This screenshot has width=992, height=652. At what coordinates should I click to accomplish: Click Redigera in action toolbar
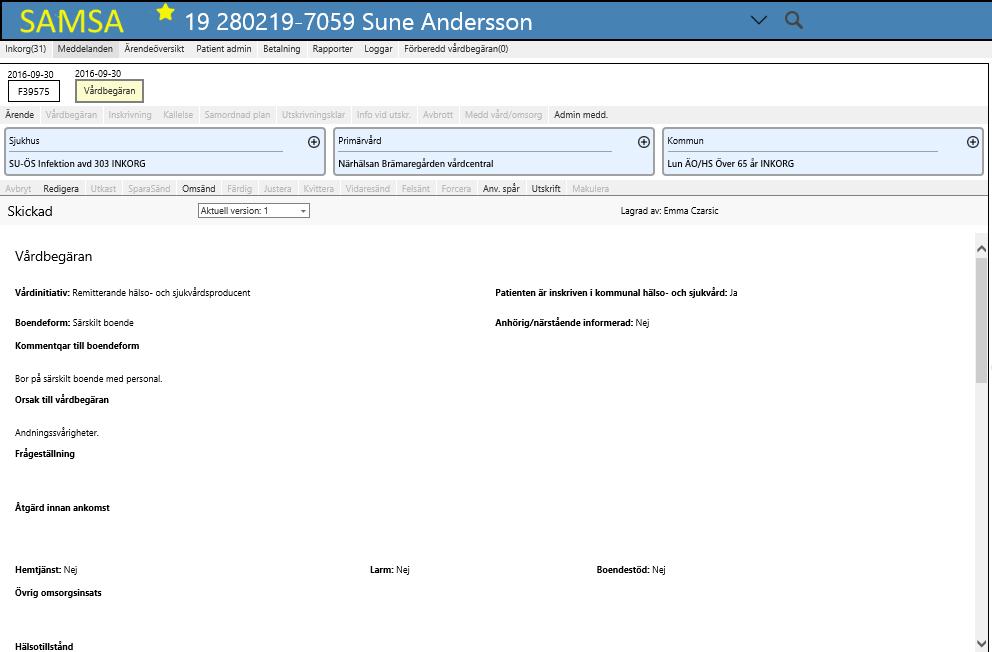click(61, 188)
